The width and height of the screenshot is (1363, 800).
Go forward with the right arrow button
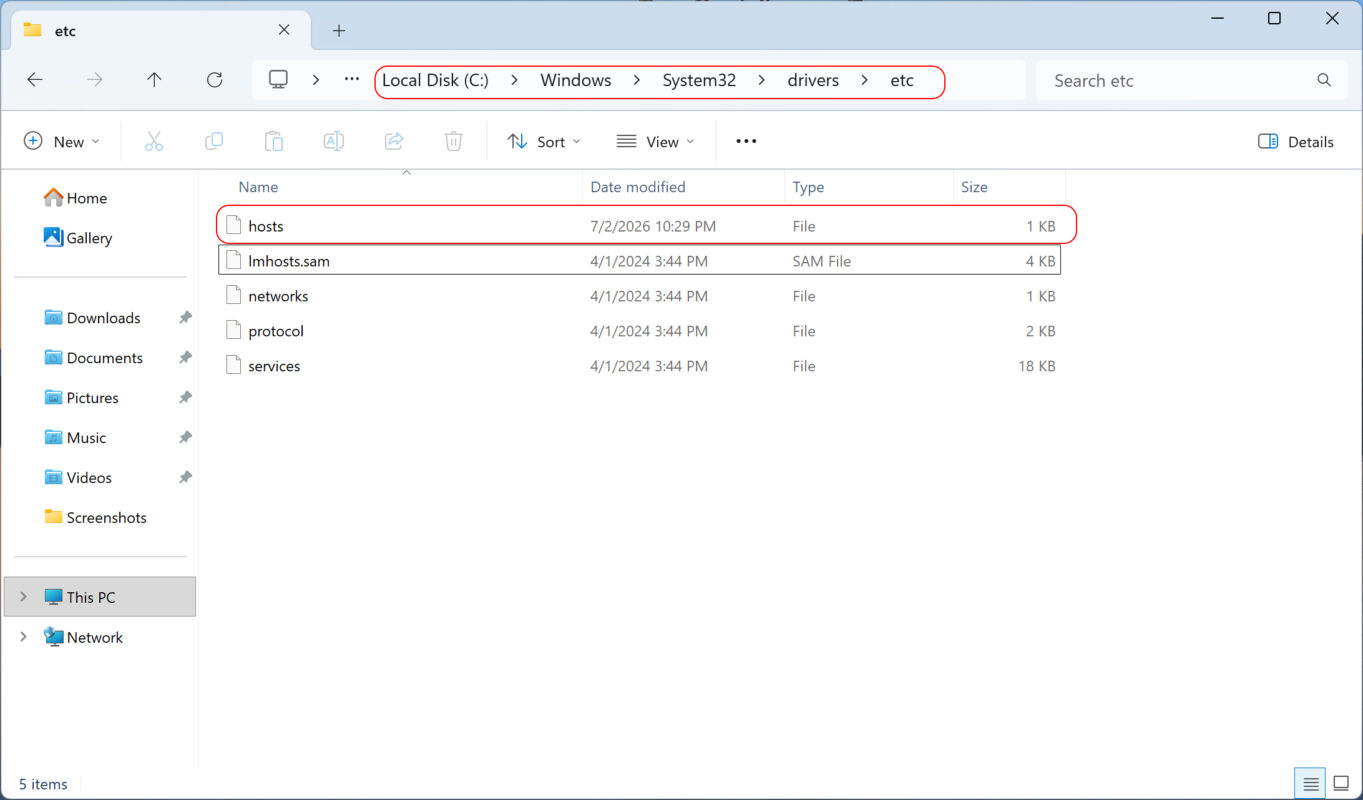95,80
